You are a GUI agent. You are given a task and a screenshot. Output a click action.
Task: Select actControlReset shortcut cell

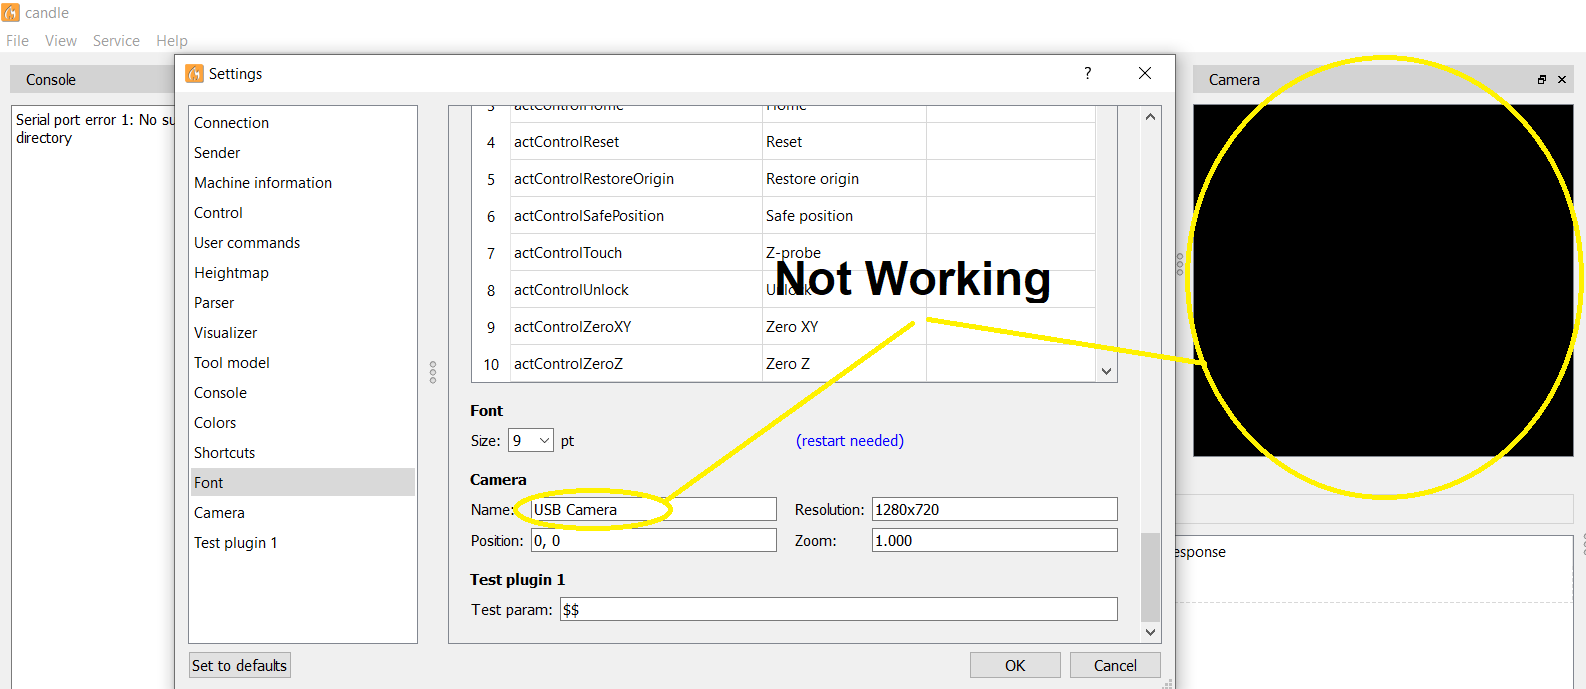click(x=636, y=142)
